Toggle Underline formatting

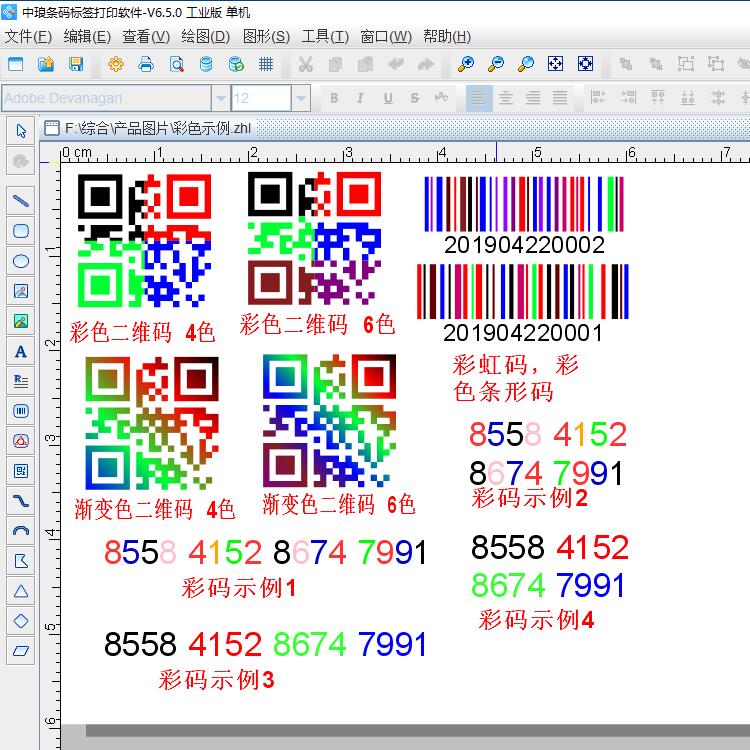(388, 98)
